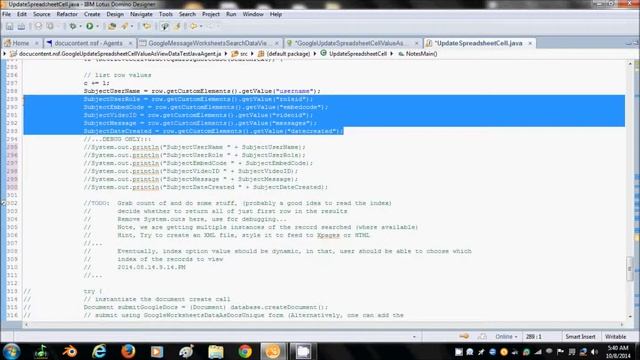Viewport: 640px width, 360px height.
Task: Expand the arrow before (default package) breadcrumb
Action: 253,54
